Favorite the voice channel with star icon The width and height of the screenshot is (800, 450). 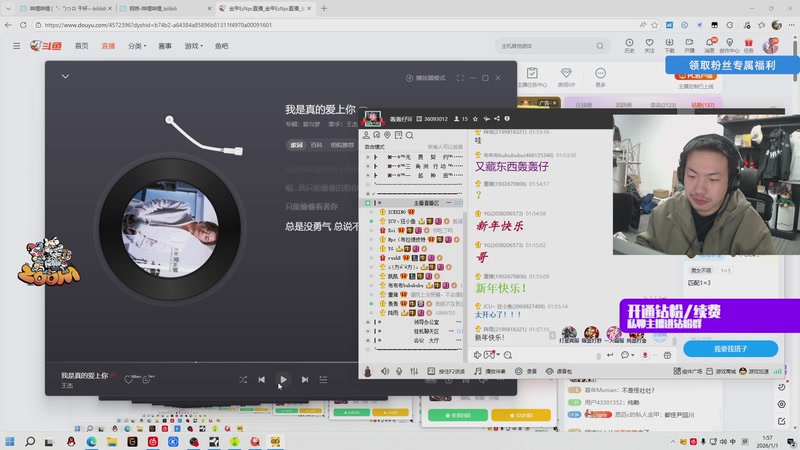[x=475, y=119]
